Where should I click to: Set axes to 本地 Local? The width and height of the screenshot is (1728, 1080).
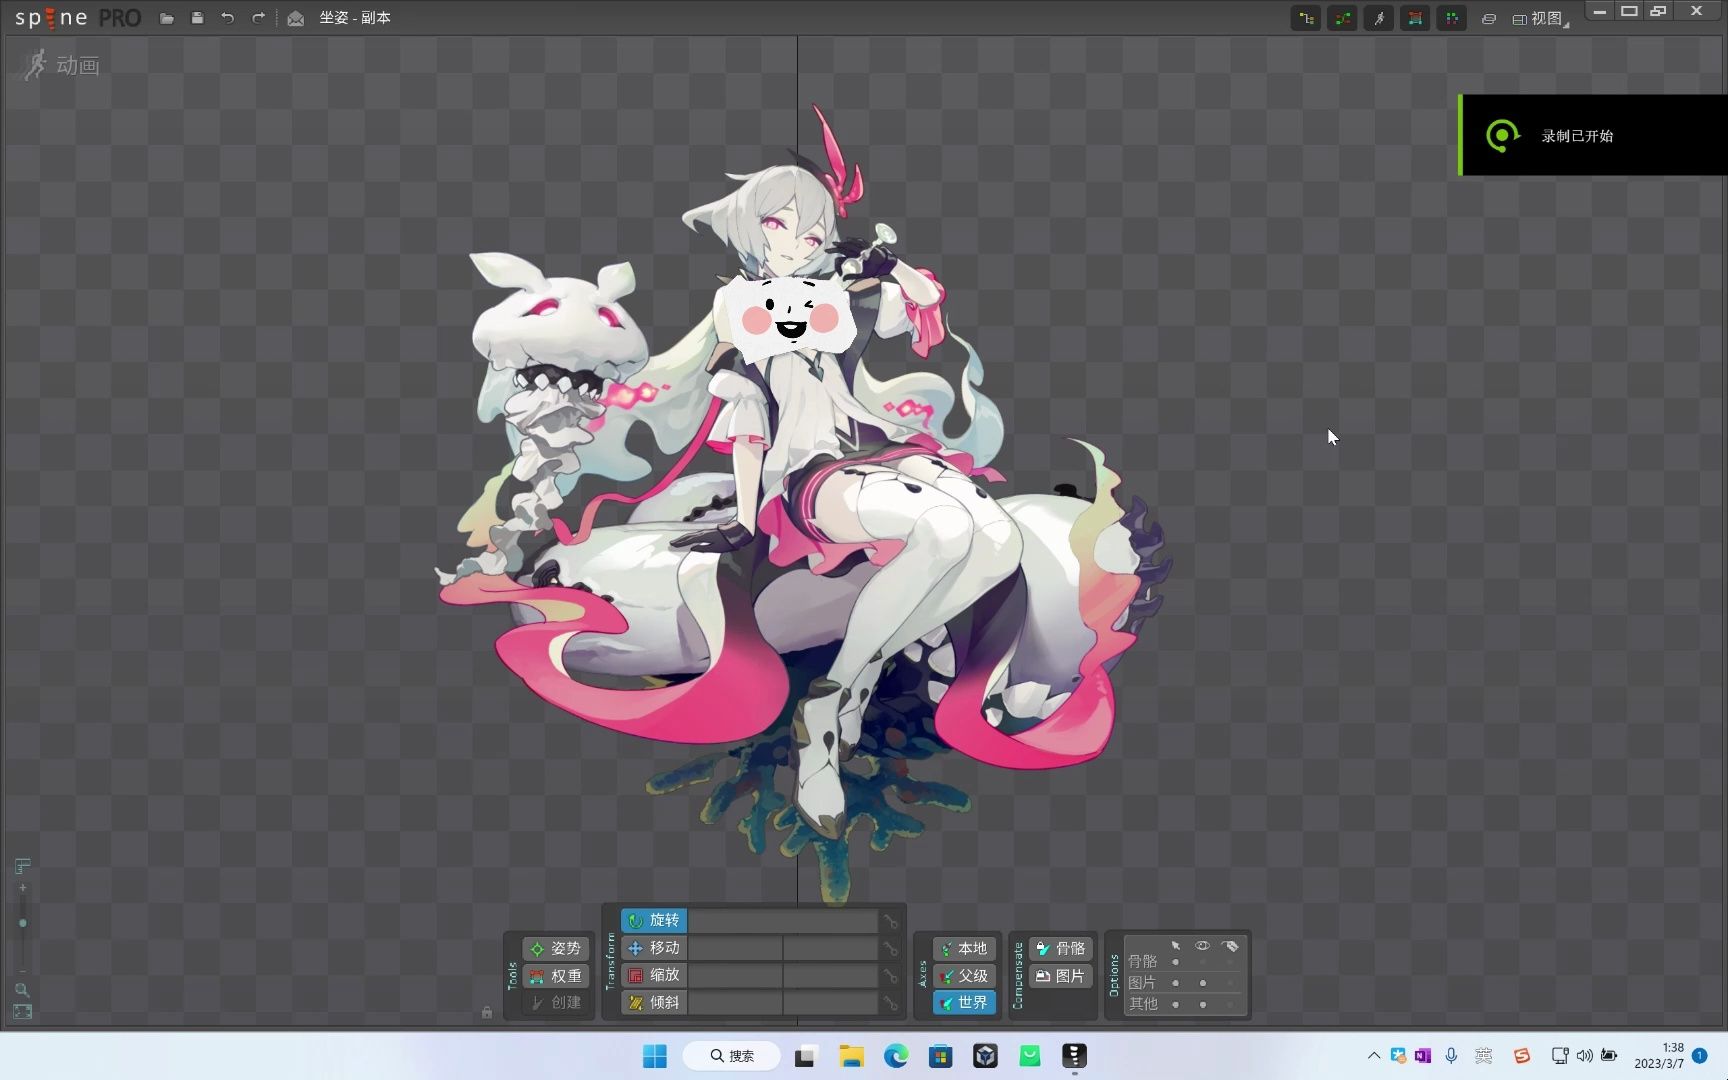[964, 948]
